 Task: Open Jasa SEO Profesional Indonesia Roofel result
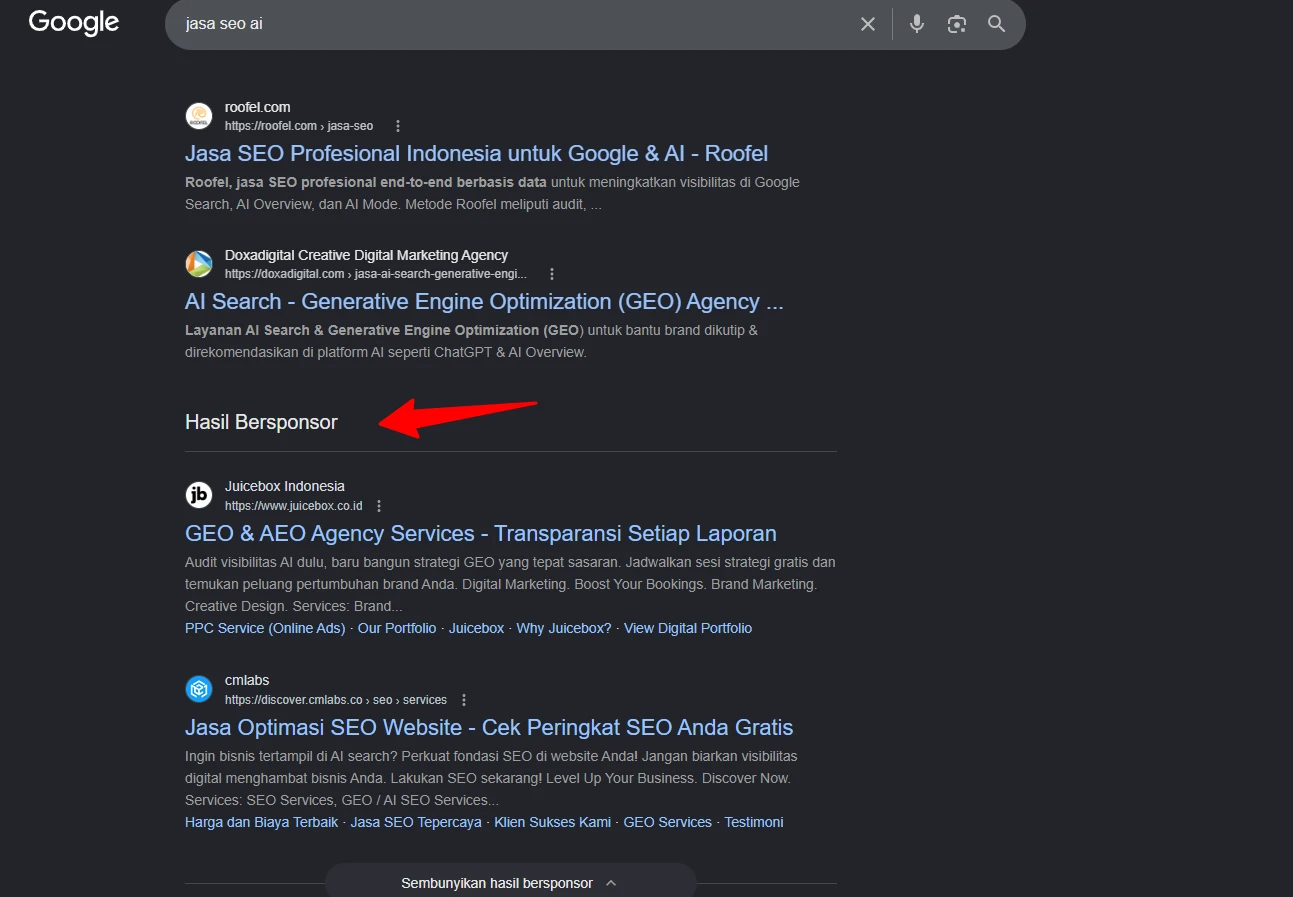click(x=476, y=153)
